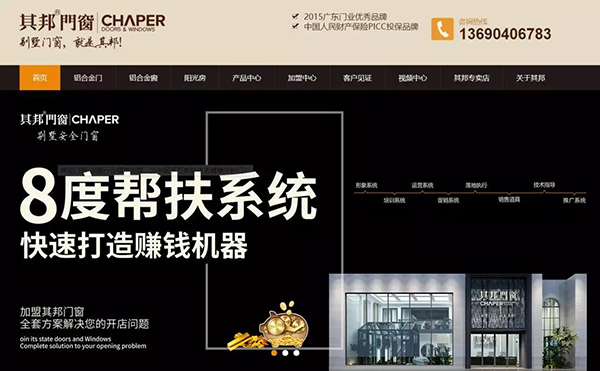Click the 其邦专卖店 nav link
The width and height of the screenshot is (600, 371).
pos(471,78)
